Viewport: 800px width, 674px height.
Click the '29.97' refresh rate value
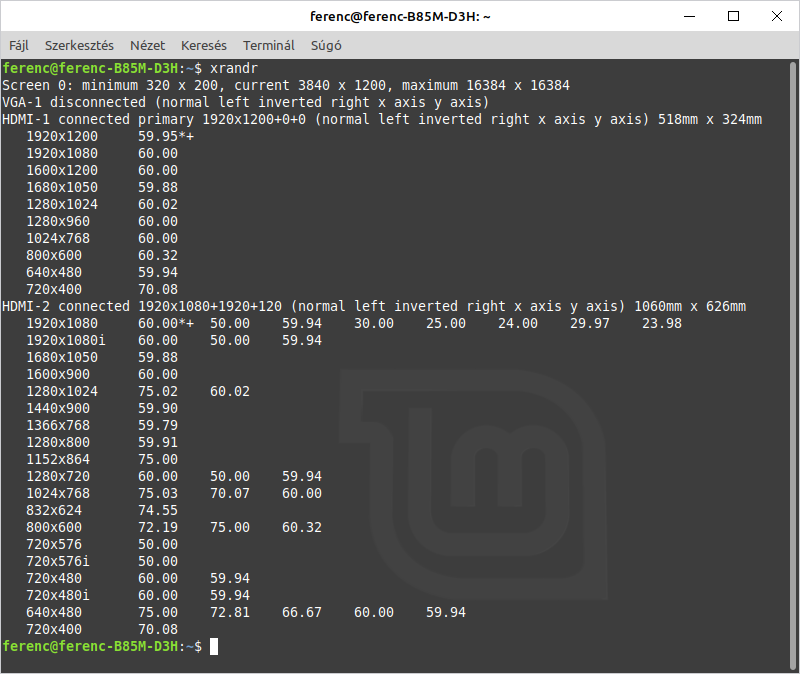point(589,323)
